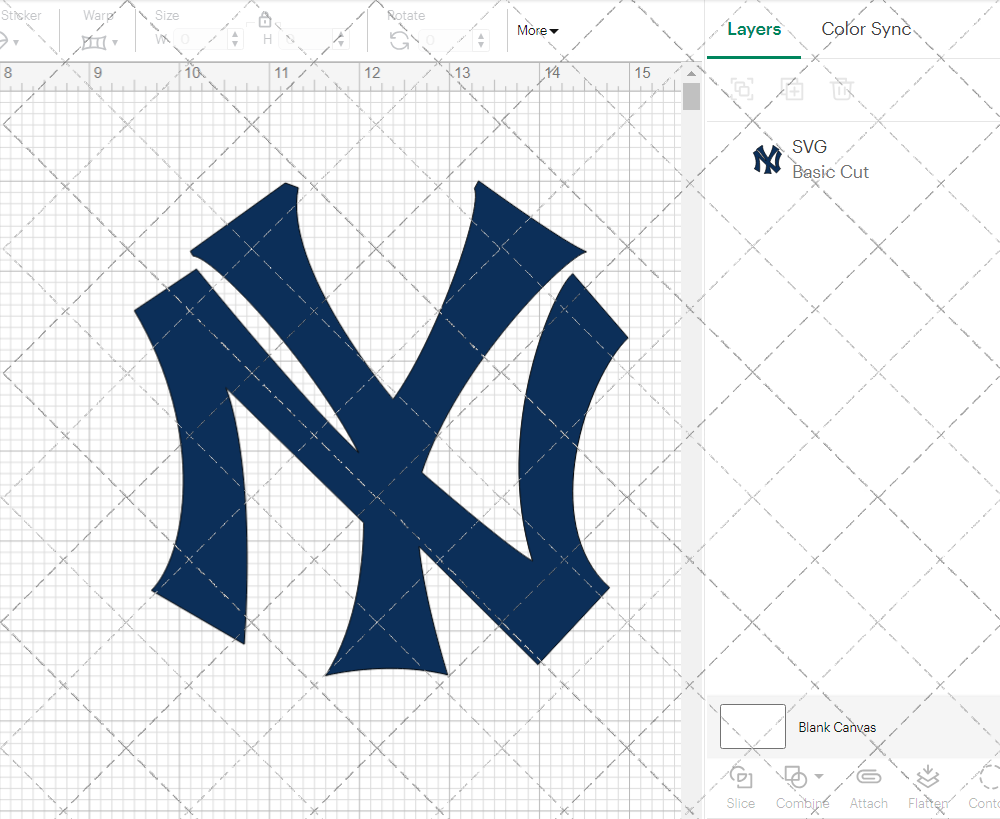This screenshot has height=819, width=1000.
Task: Select the Basic Cut operation label
Action: tap(830, 172)
